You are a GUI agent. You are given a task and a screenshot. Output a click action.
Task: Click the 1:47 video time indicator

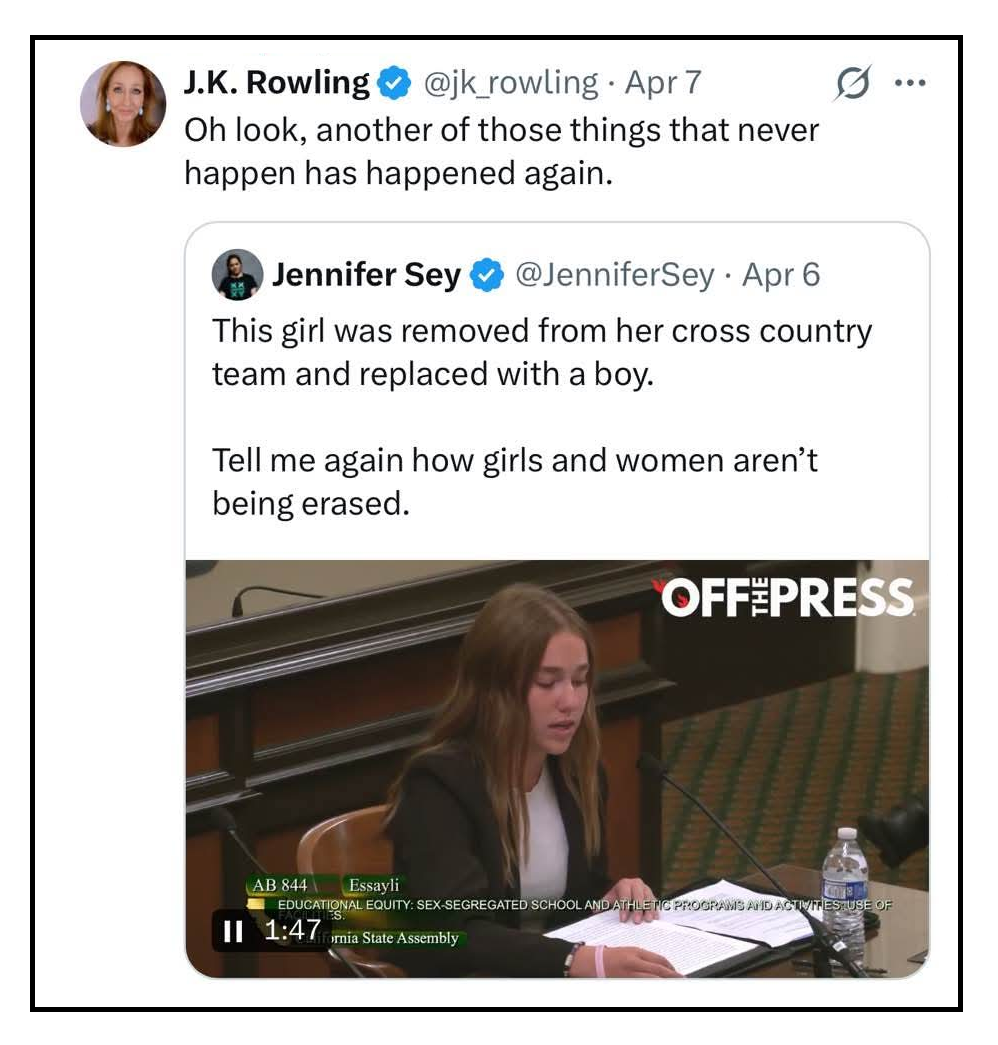click(x=292, y=931)
